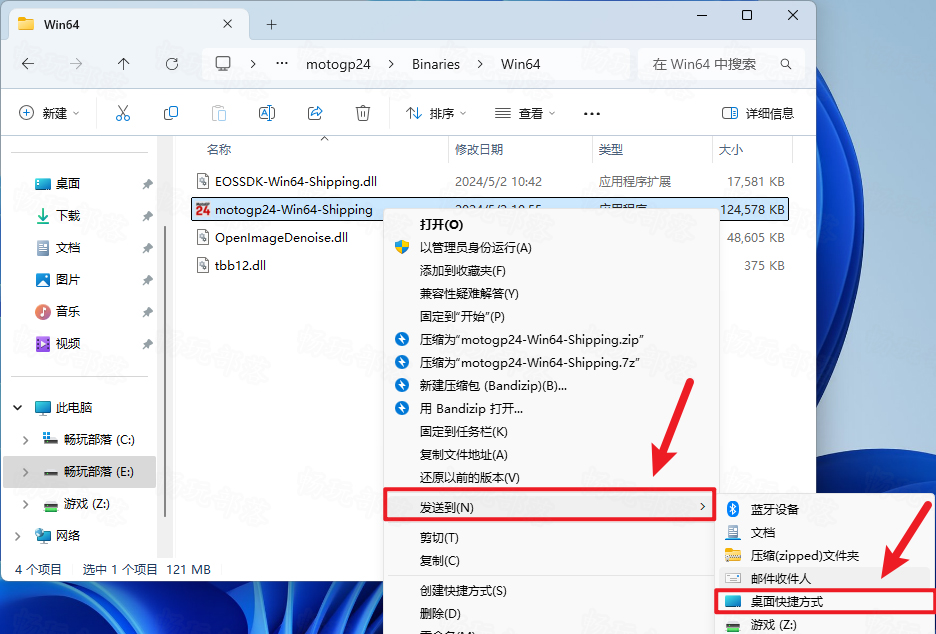Open the 发送到(N) submenu
The height and width of the screenshot is (634, 936).
[x=549, y=507]
